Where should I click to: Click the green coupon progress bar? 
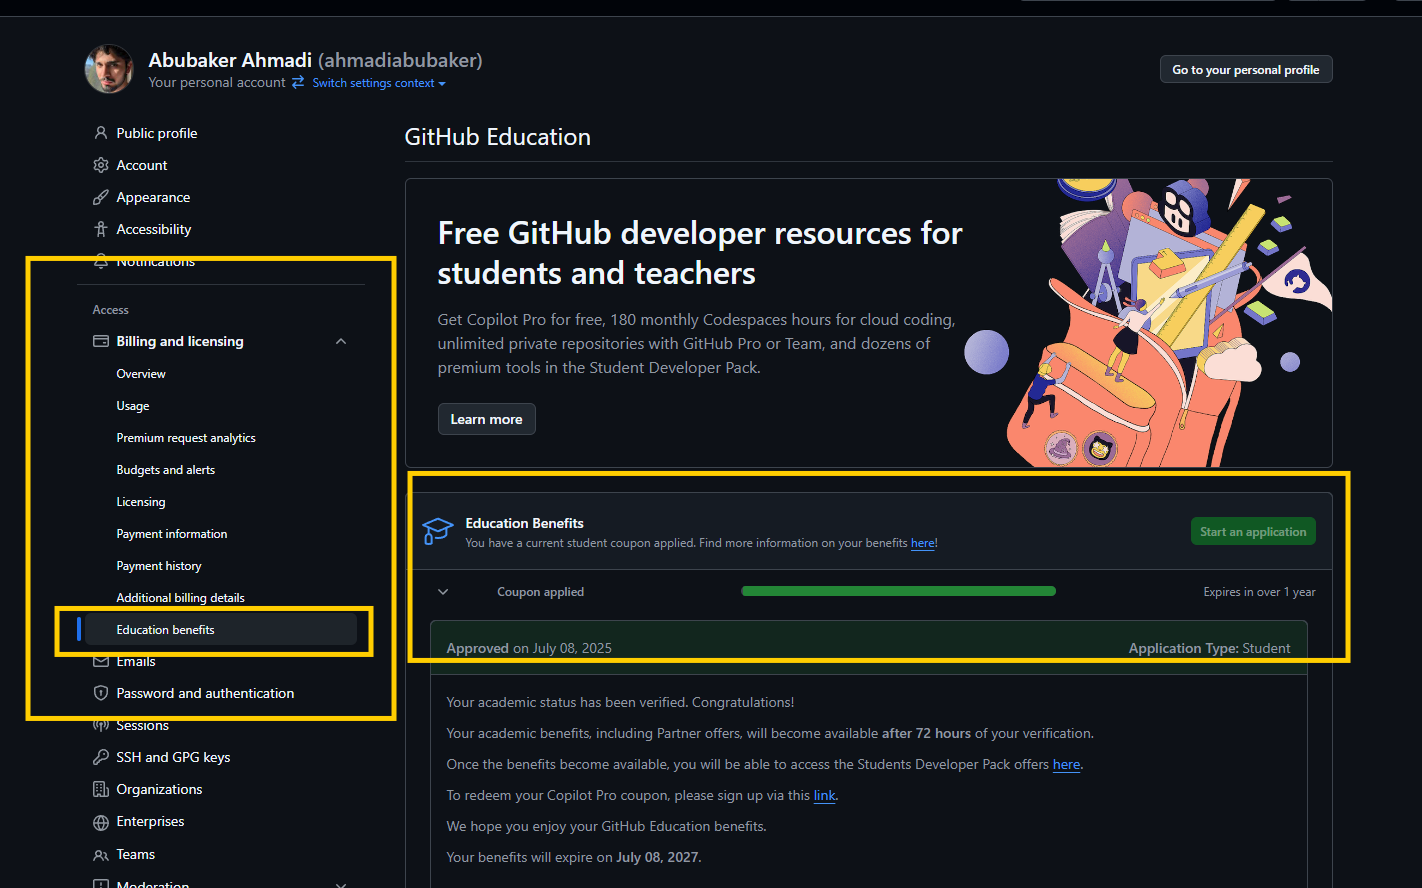coord(898,592)
